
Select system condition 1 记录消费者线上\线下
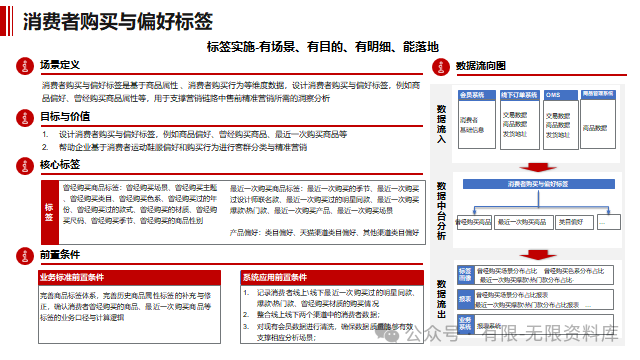(x=329, y=298)
